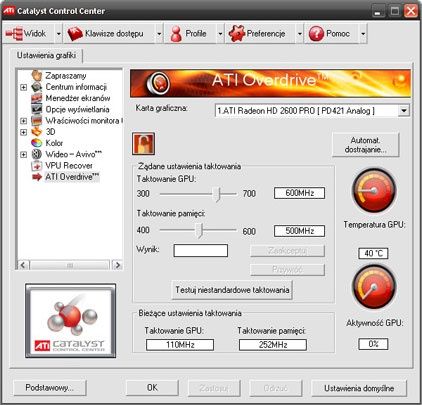Click the Automat. dostrajanie button
Viewport: 422px width, 405px height.
[365, 145]
